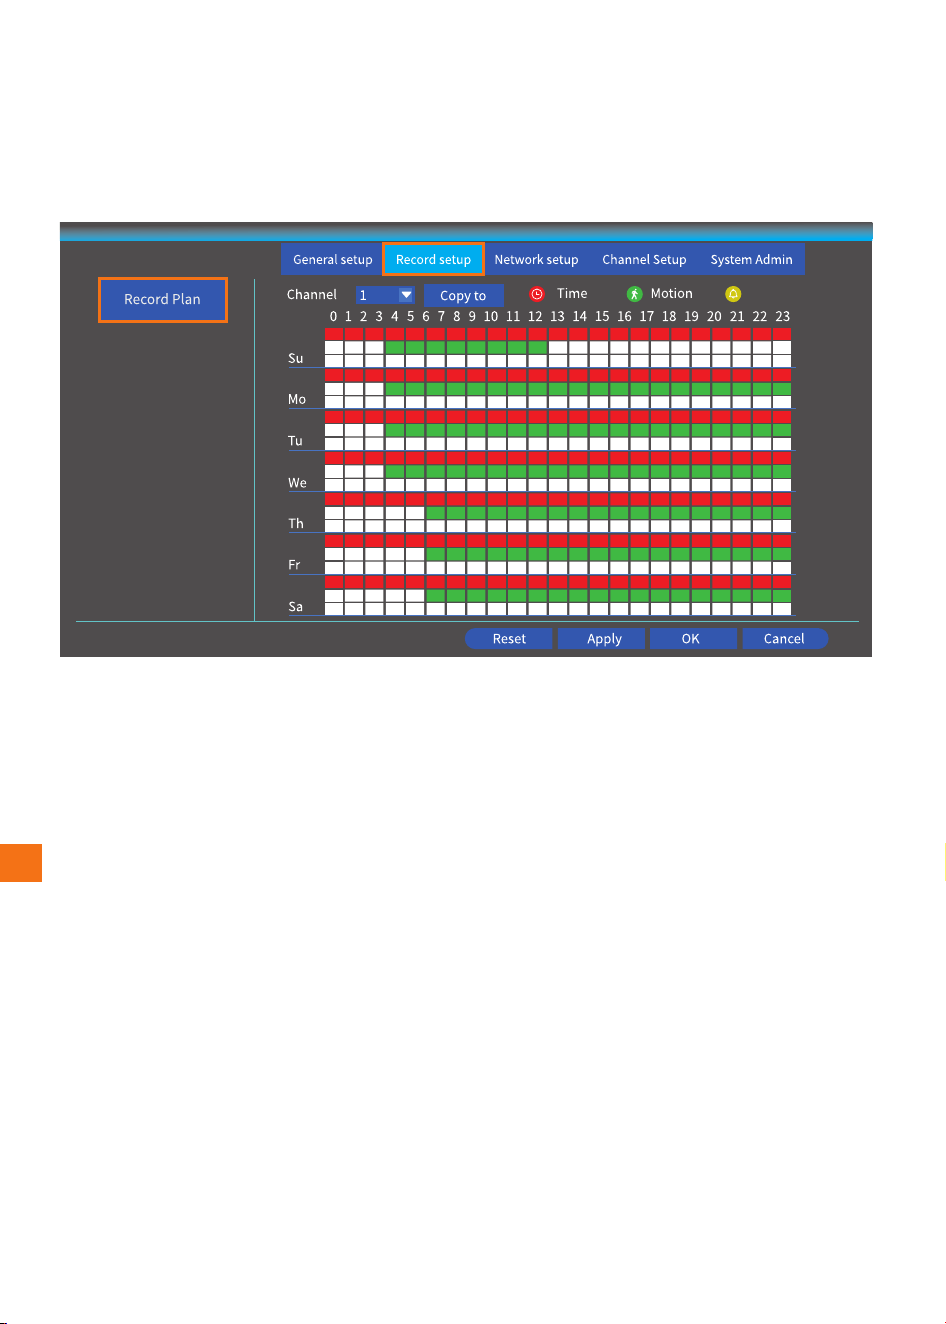Toggle Monday hour 0 red time cell
The image size is (946, 1324).
334,375
